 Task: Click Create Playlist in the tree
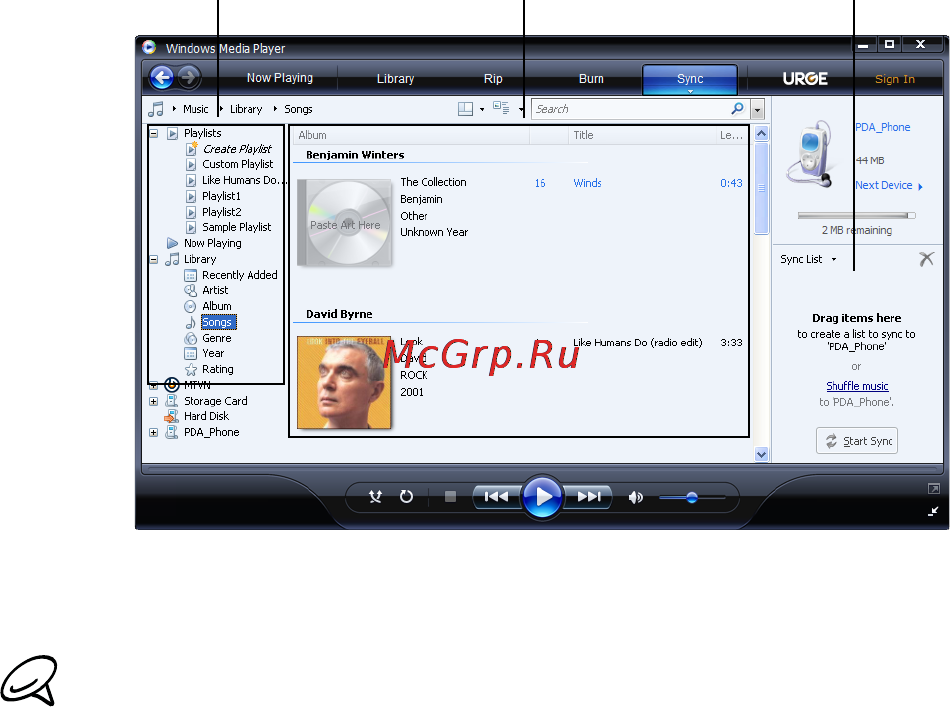click(237, 149)
